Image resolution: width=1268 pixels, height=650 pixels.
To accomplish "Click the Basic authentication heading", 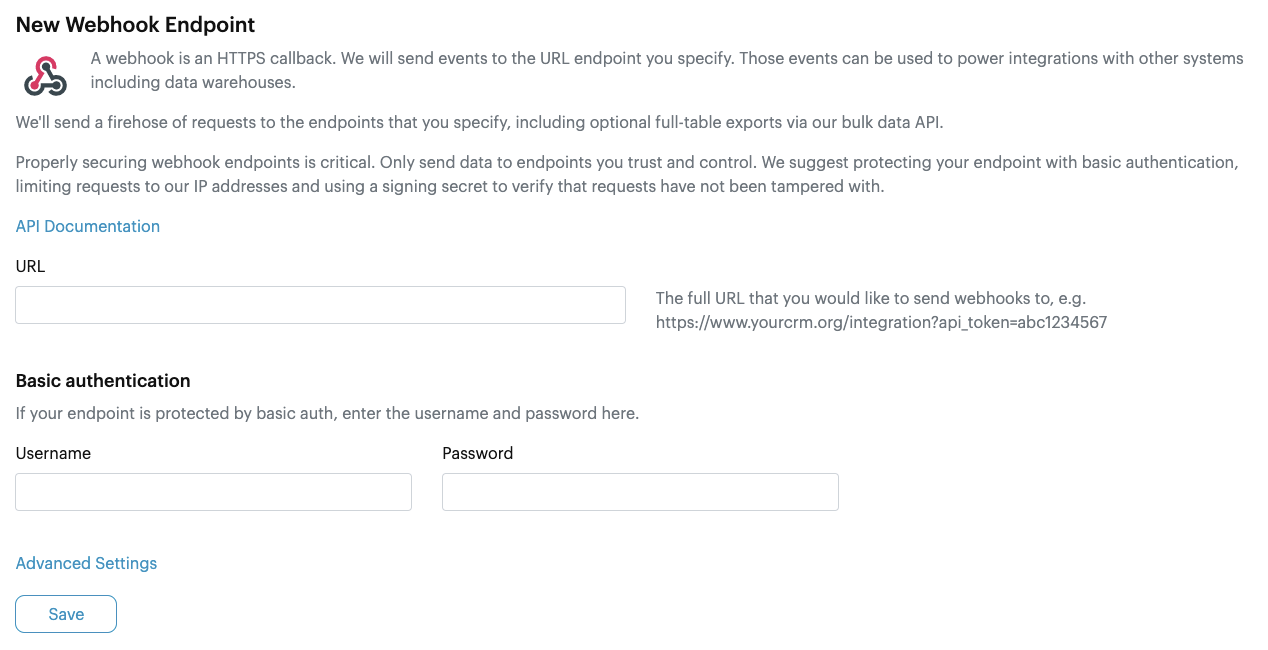I will 103,381.
